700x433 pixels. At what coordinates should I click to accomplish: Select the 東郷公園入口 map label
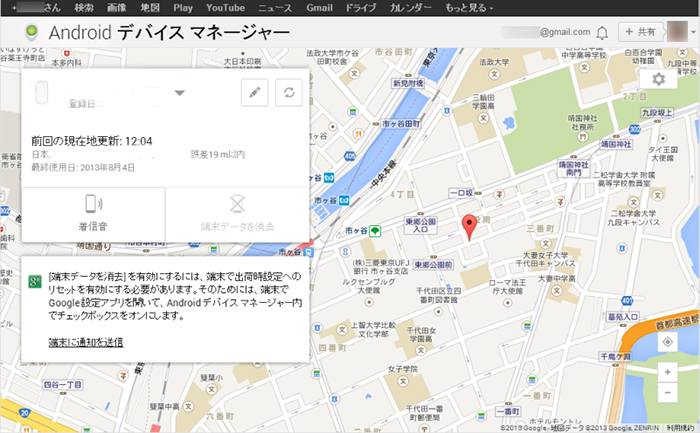[x=421, y=225]
